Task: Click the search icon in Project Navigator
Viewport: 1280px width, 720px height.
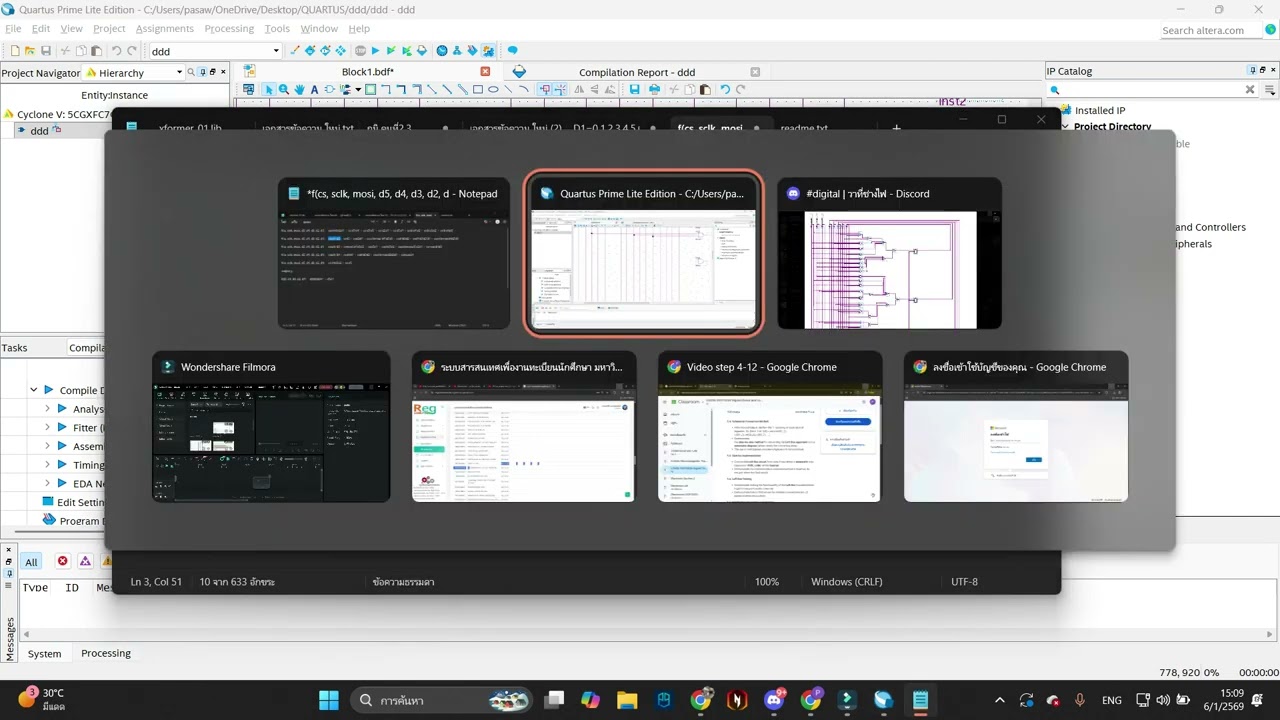Action: (191, 72)
